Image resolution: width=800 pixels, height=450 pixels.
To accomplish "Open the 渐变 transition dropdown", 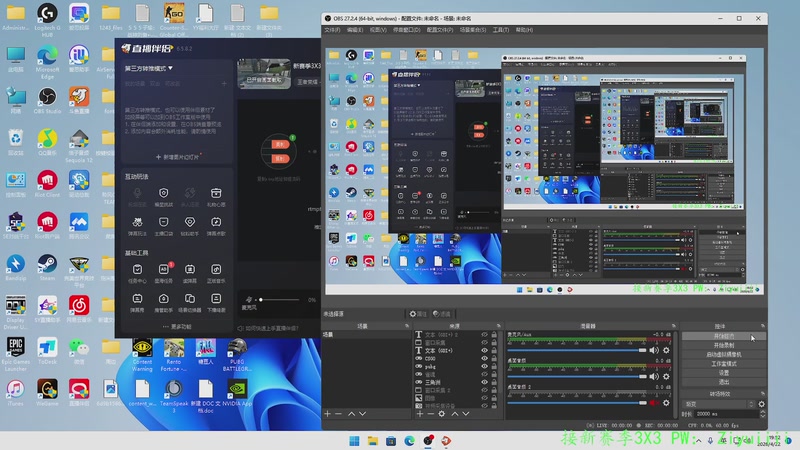I will [x=717, y=403].
